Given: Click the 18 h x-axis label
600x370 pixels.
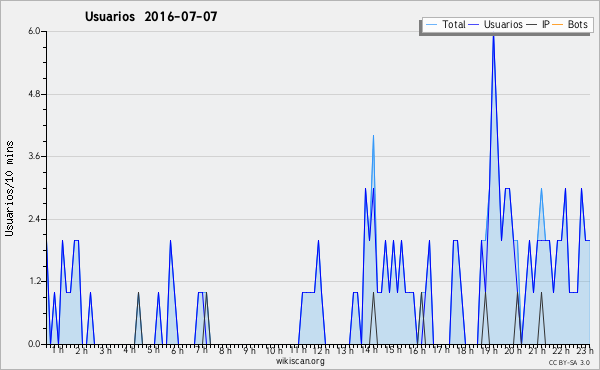Looking at the screenshot, I should click(x=465, y=350).
